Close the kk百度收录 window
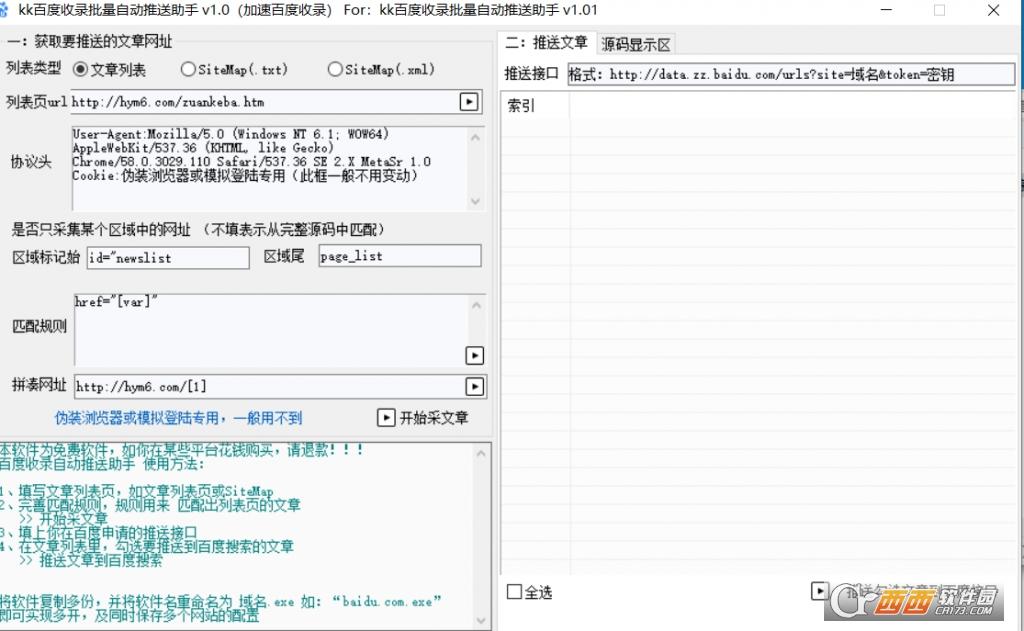 click(x=993, y=10)
